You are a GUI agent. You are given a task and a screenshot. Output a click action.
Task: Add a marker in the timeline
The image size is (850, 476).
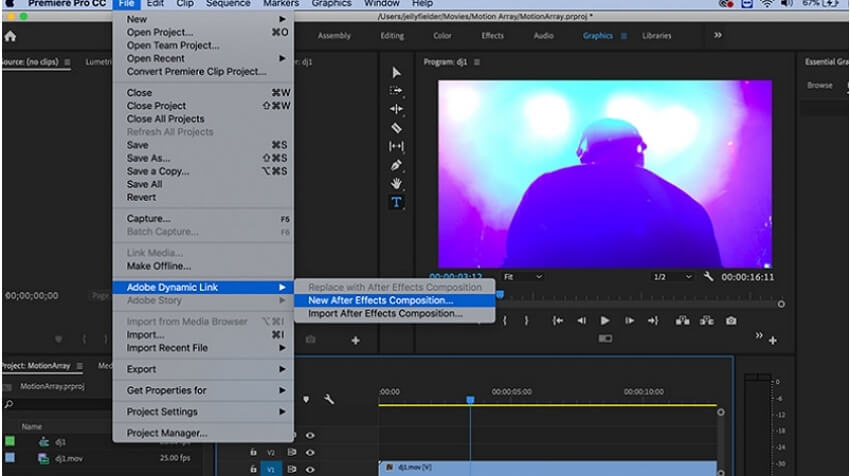(306, 400)
